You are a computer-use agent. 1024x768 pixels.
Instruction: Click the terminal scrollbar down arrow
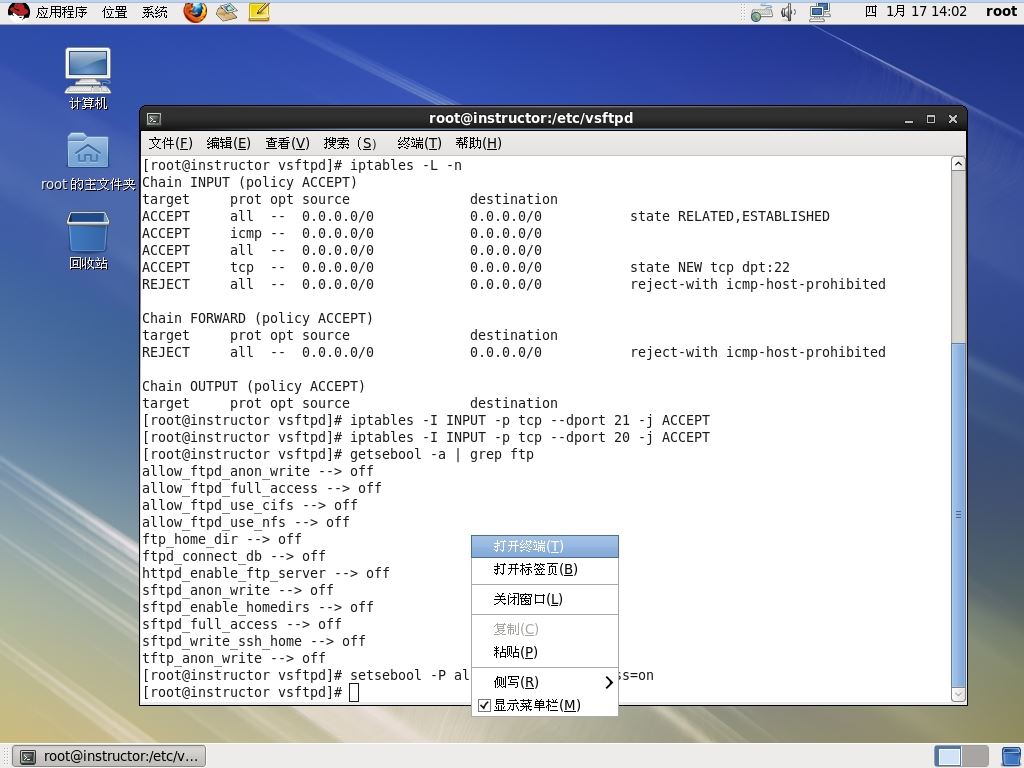(958, 695)
